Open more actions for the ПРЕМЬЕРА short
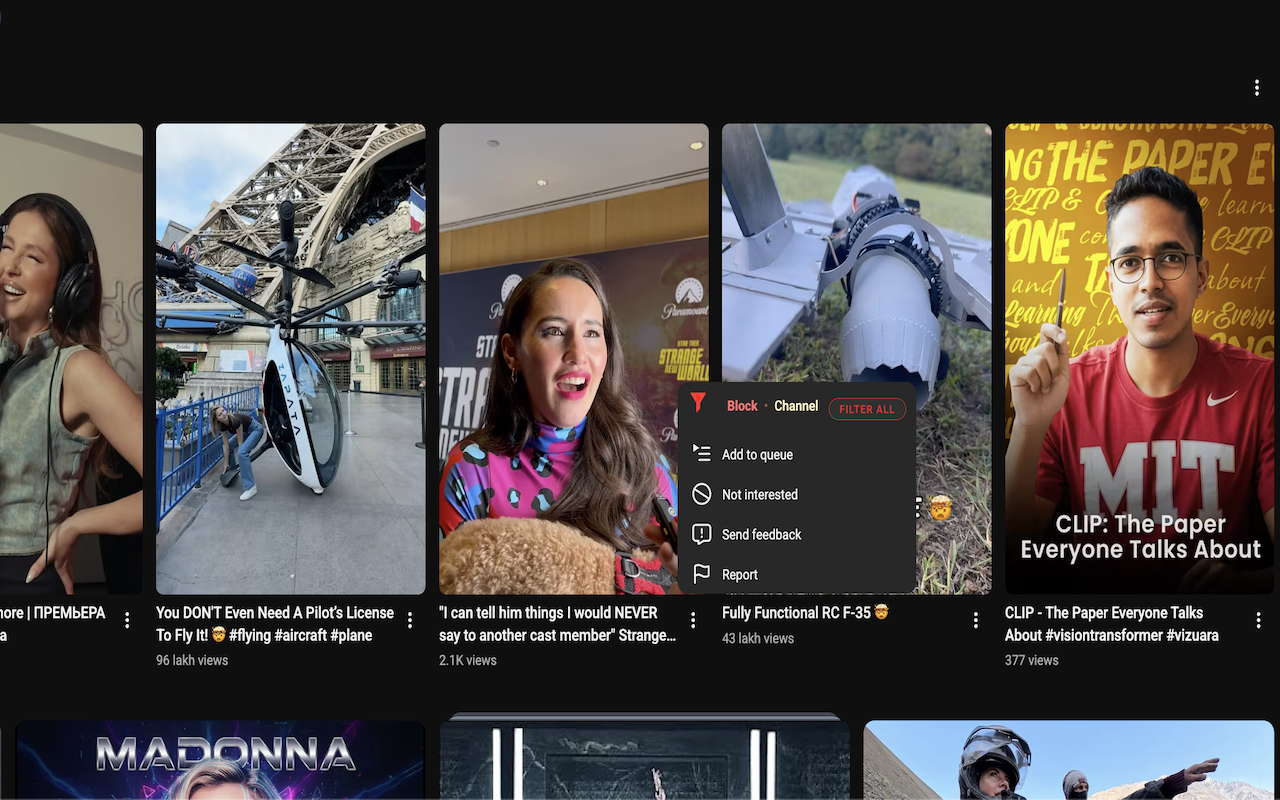 127,621
